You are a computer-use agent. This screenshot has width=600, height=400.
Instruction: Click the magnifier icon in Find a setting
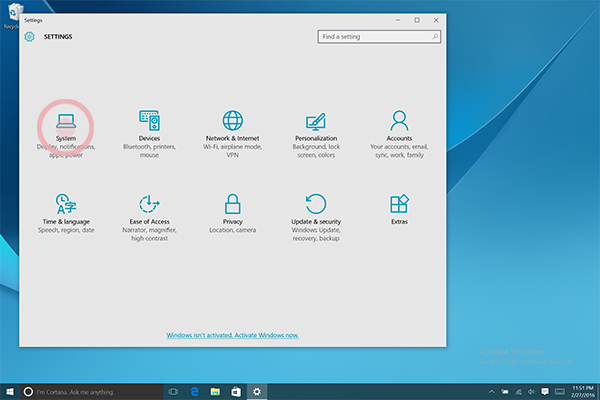tap(435, 37)
